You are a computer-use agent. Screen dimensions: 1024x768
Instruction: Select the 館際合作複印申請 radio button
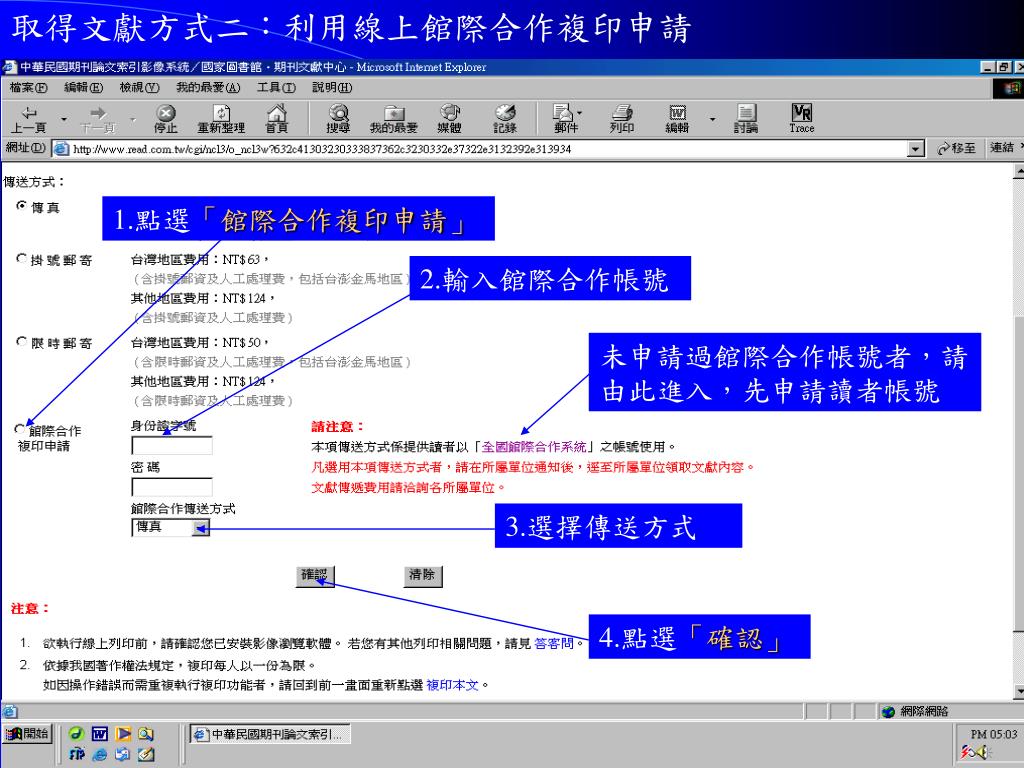point(20,429)
